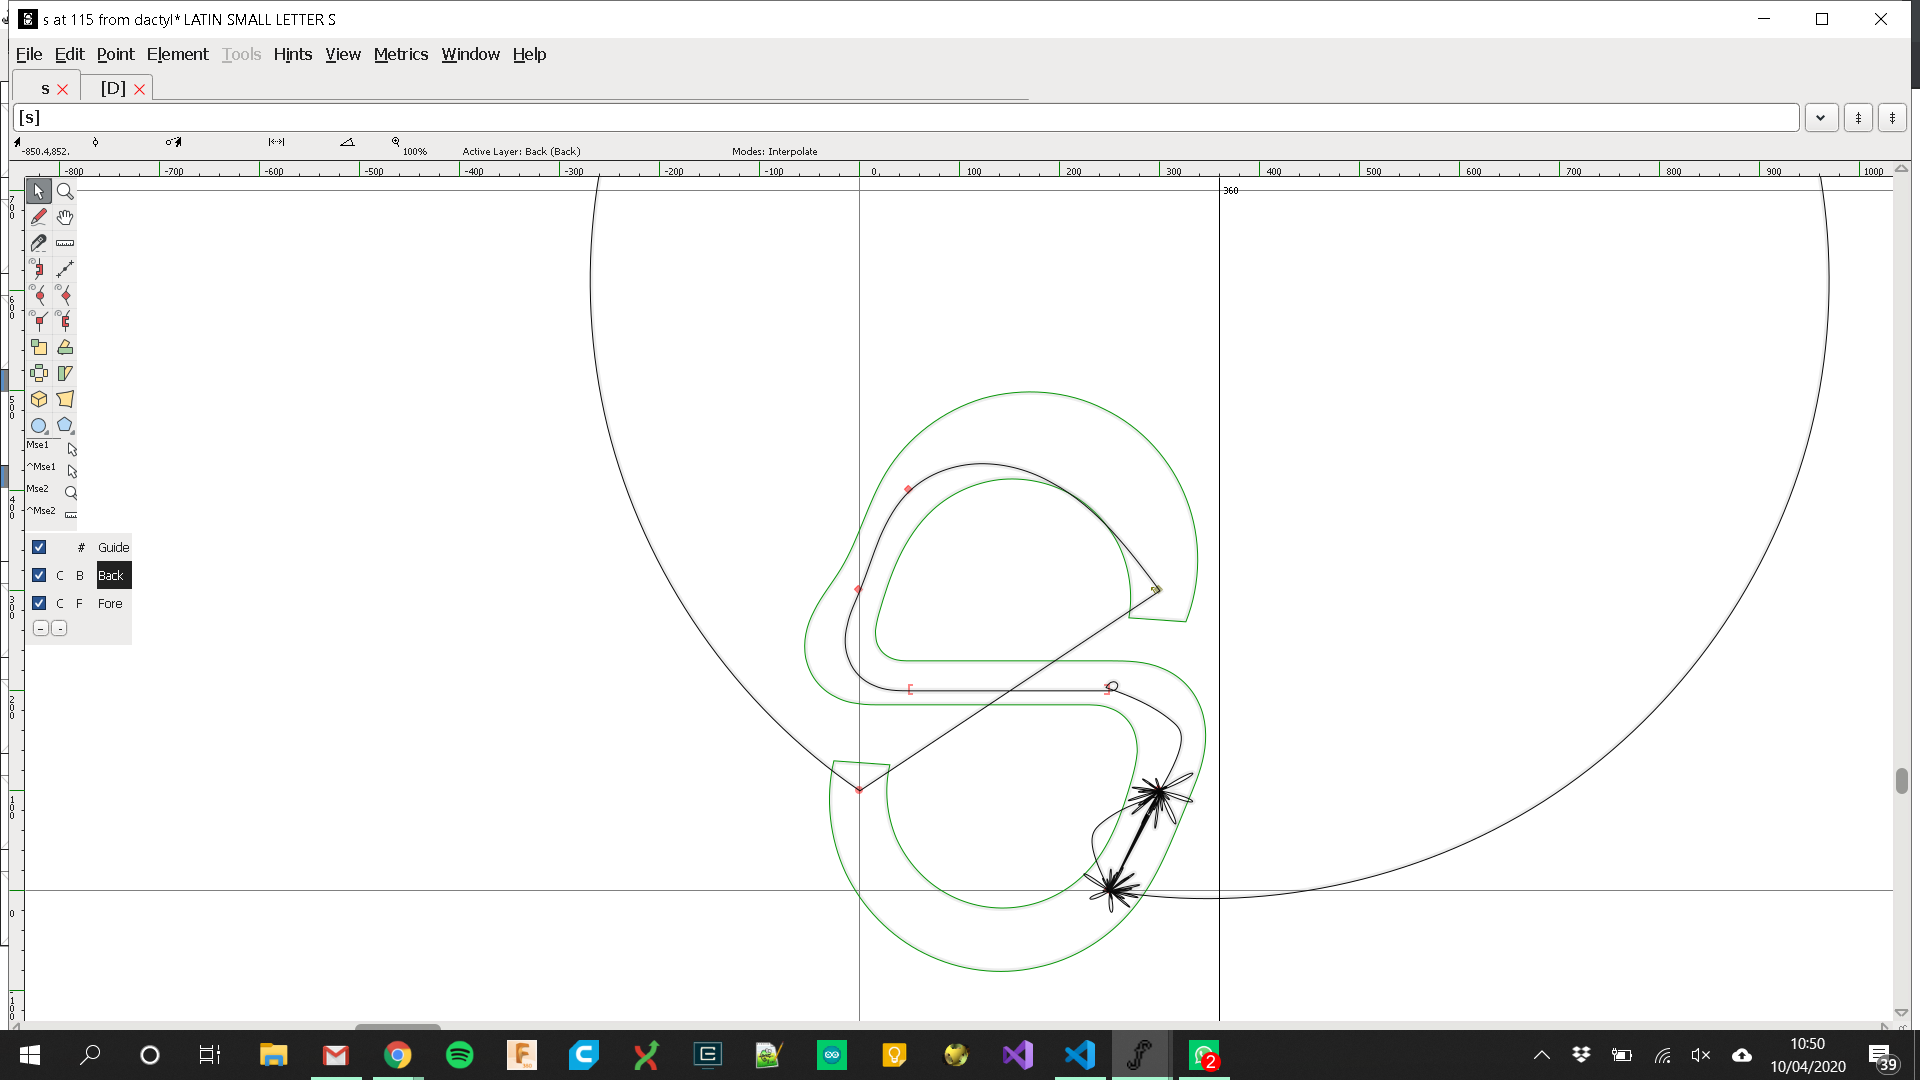The image size is (1920, 1080).
Task: Open the Element menu
Action: [177, 54]
